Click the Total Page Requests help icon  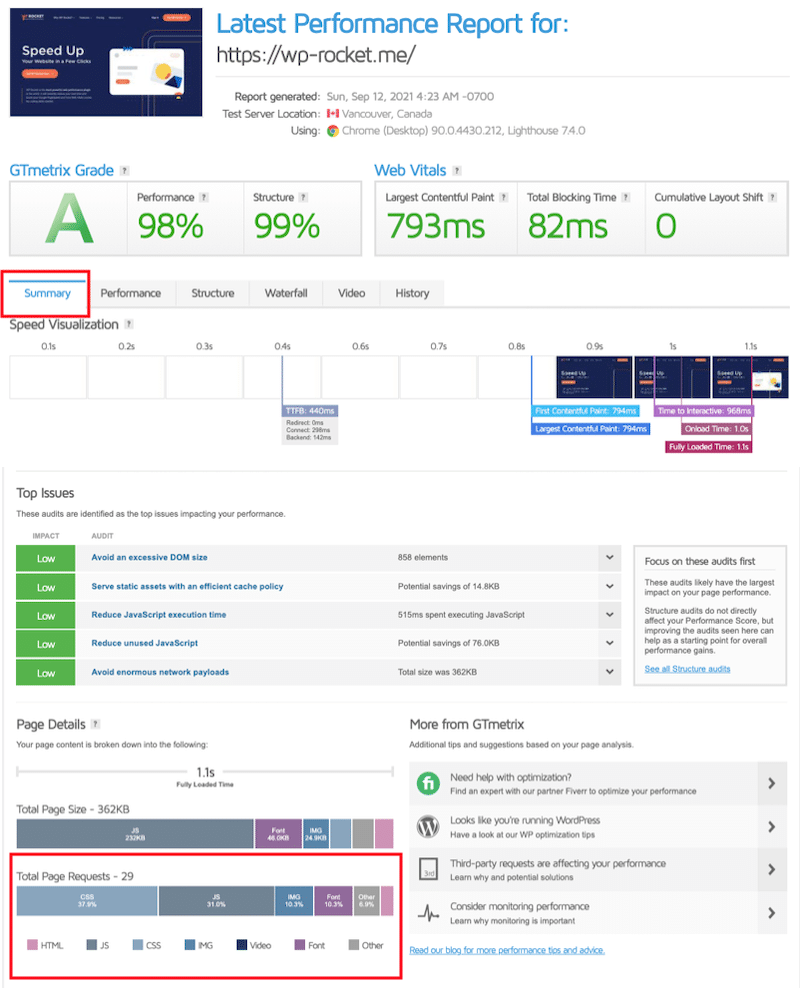point(140,874)
